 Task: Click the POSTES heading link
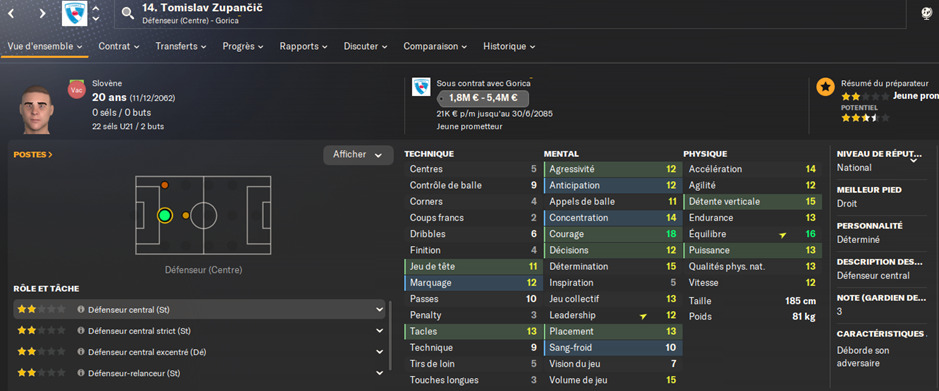click(x=33, y=154)
